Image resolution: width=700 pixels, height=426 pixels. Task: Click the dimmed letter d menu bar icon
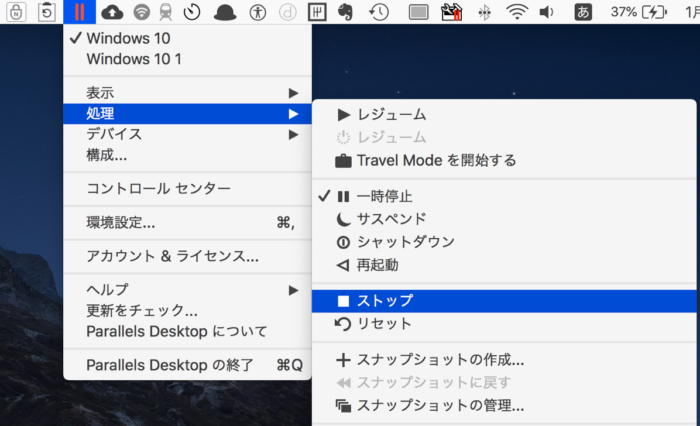point(288,12)
